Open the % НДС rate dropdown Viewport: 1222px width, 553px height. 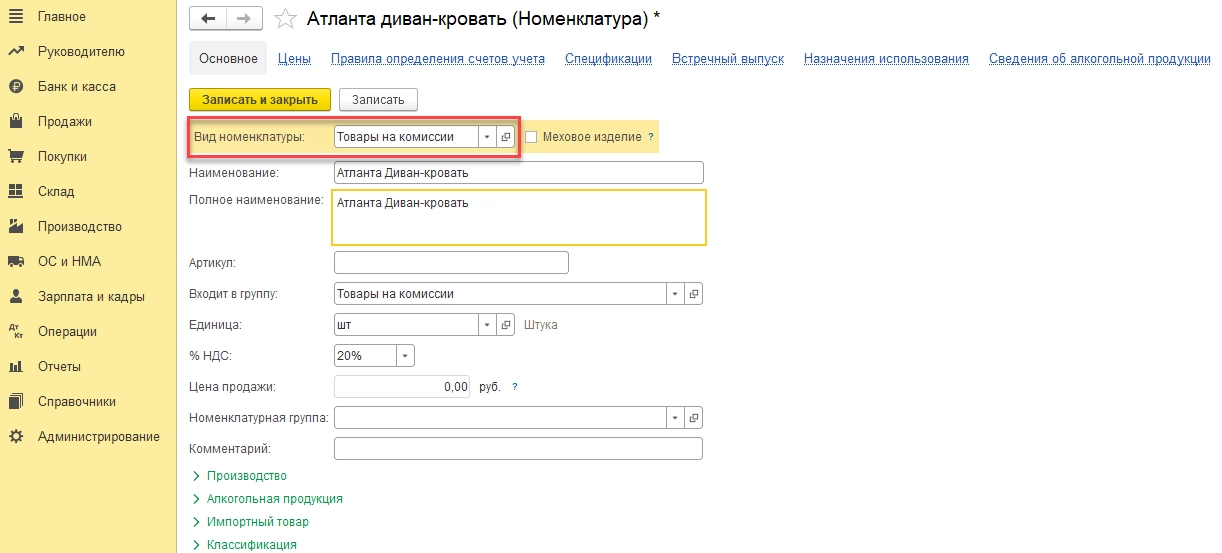(404, 356)
